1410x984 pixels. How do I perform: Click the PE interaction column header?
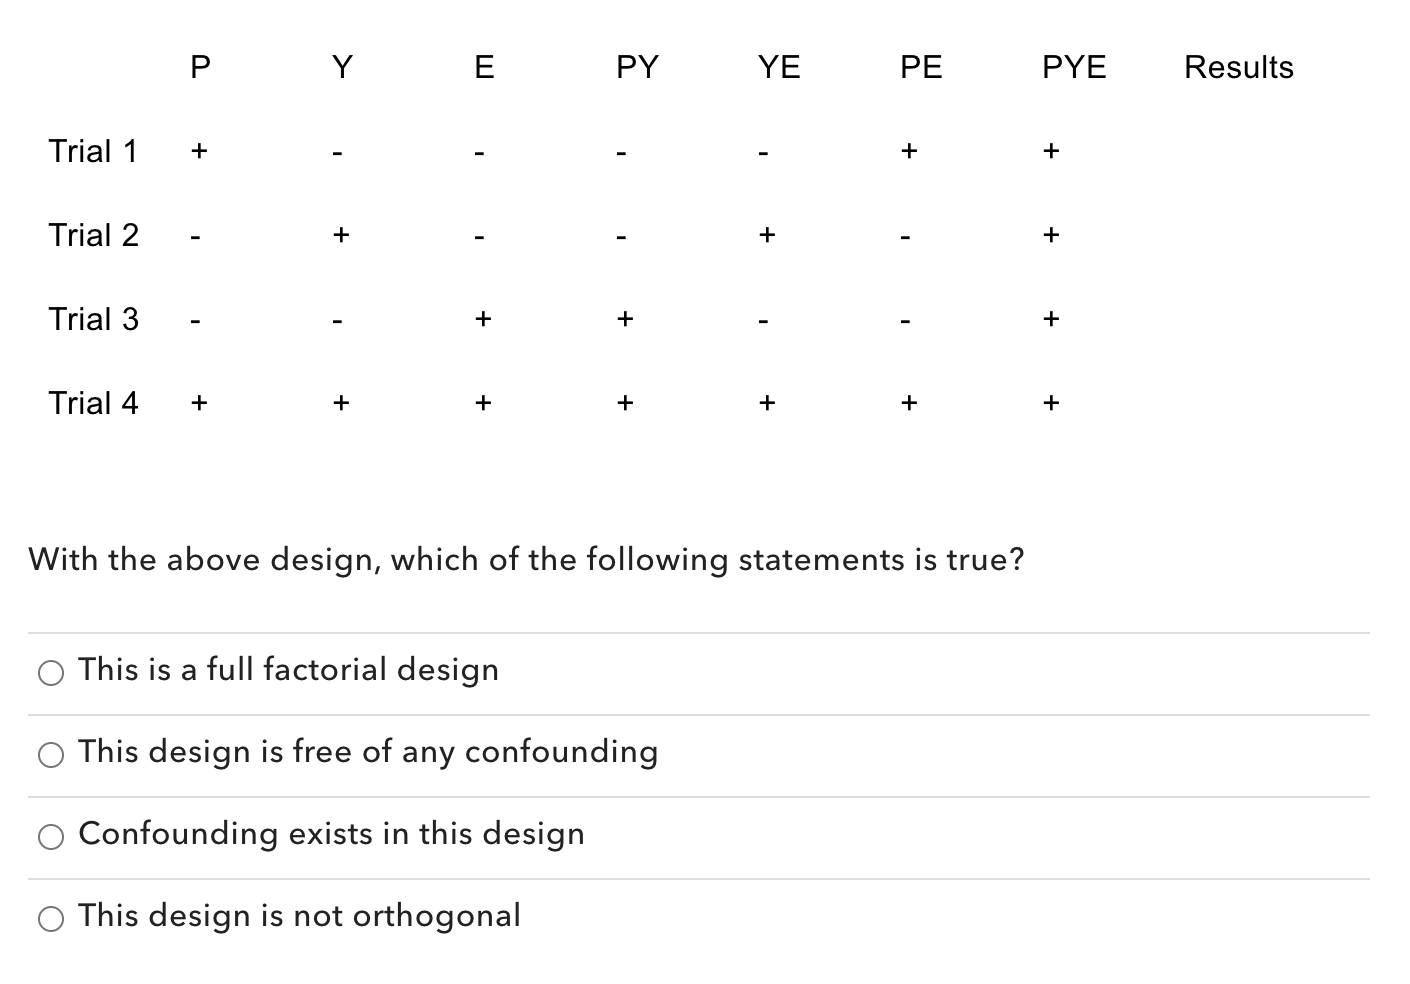point(921,66)
